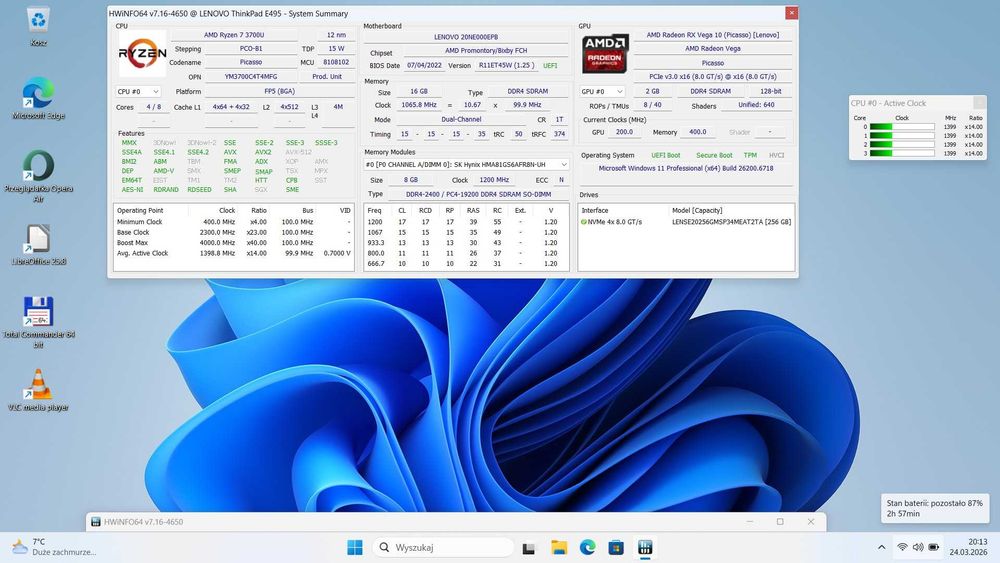The height and width of the screenshot is (563, 1000).
Task: Open VLC media player shortcut
Action: pos(38,390)
